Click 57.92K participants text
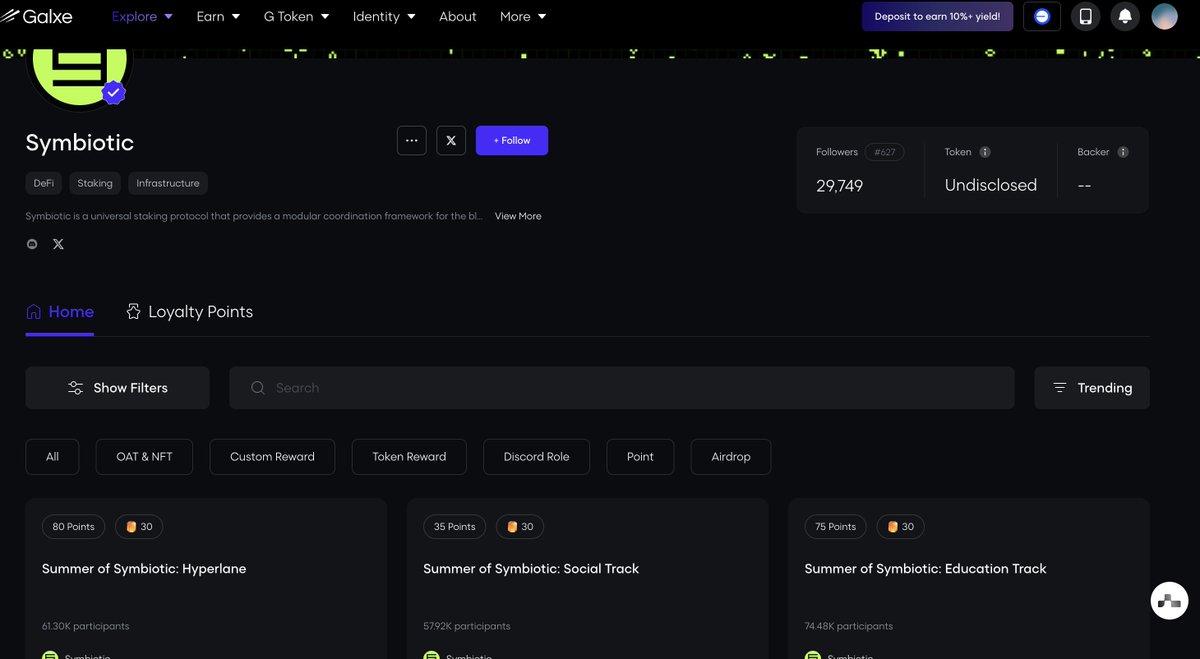Viewport: 1200px width, 659px height. tap(467, 626)
